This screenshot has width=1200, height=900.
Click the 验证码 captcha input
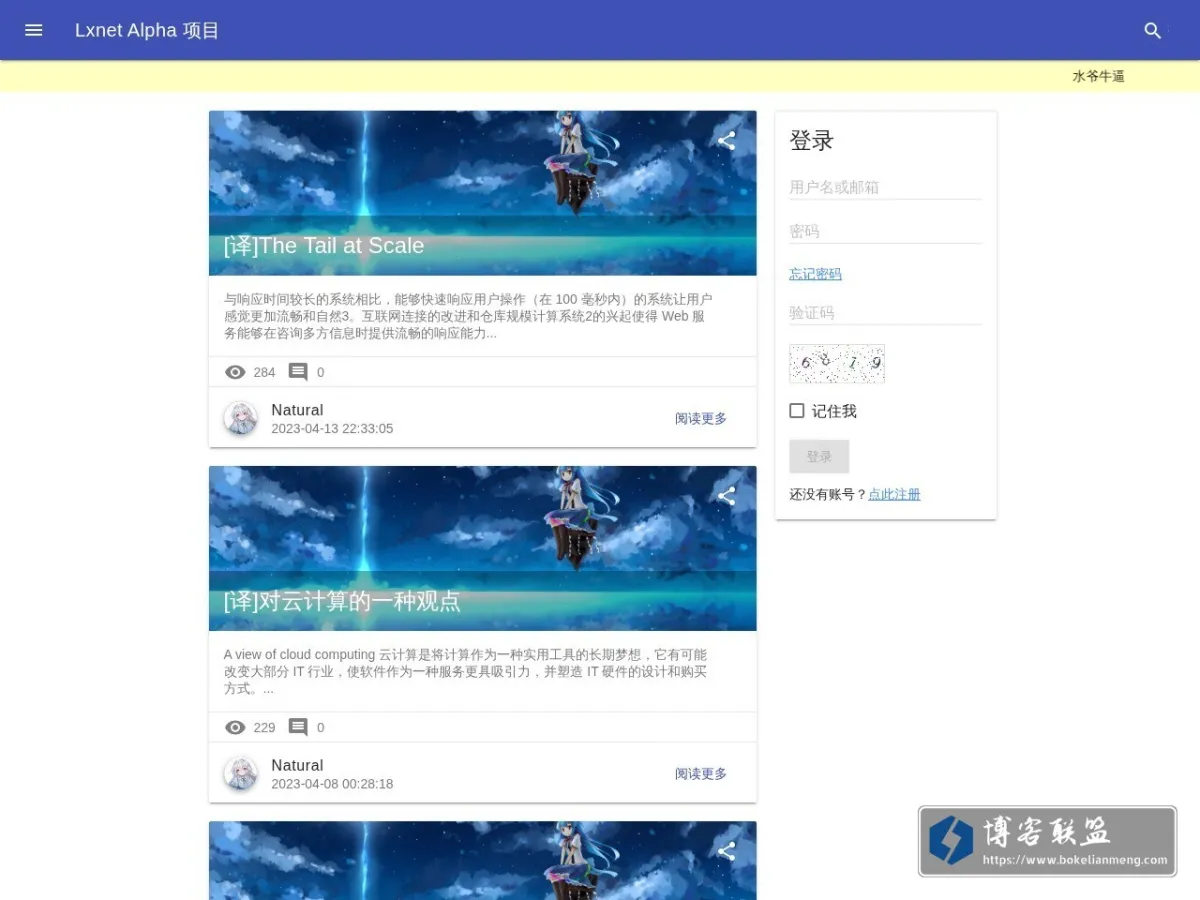[885, 312]
